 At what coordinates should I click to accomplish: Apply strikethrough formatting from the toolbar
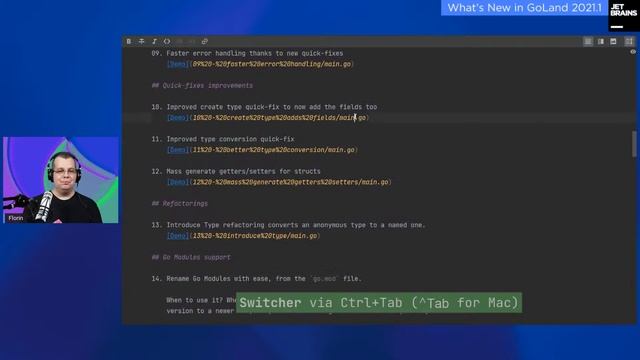point(141,41)
